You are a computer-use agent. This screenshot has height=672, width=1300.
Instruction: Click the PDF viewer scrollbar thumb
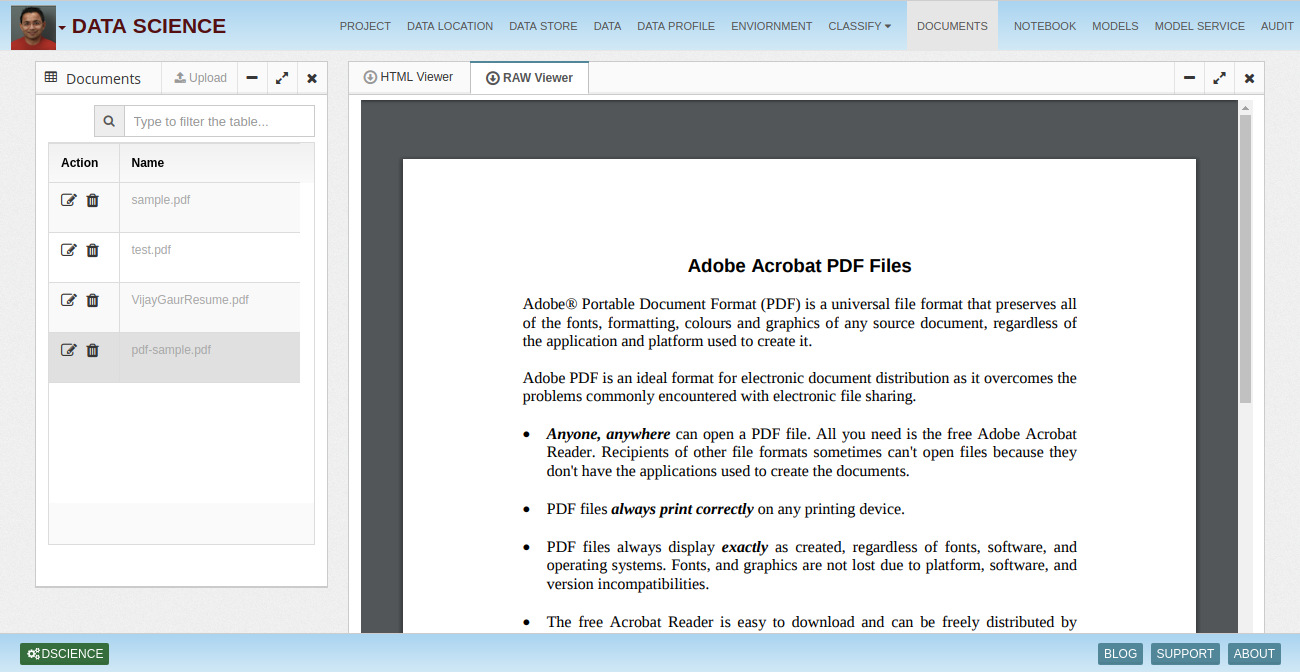coord(1245,258)
